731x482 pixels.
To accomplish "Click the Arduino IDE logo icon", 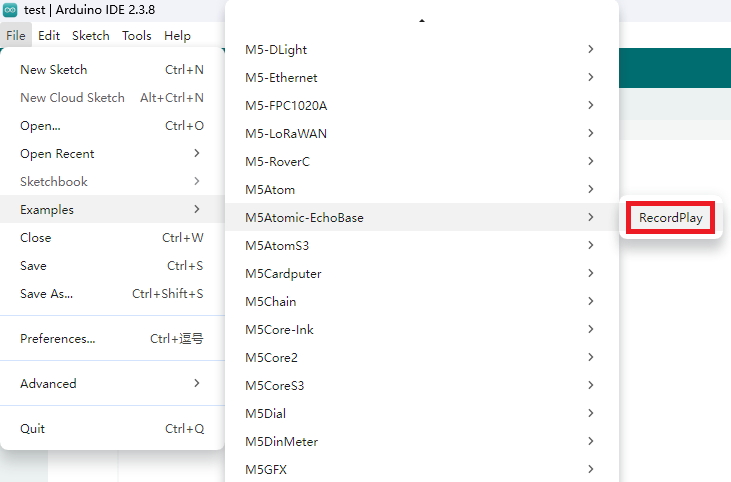I will (x=10, y=10).
